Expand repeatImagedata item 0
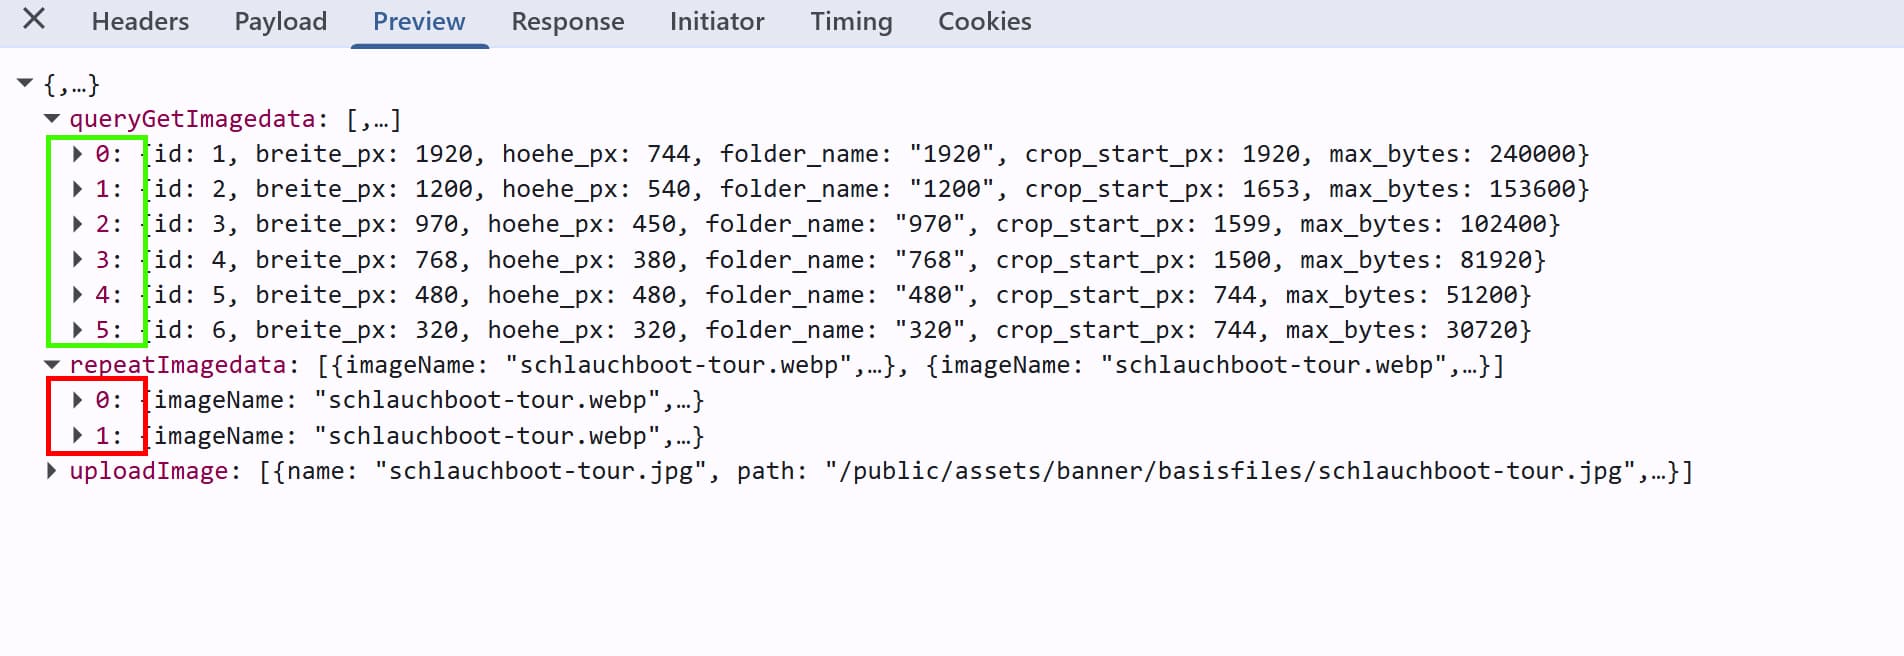Screen dimensions: 1904x656 (x=77, y=400)
